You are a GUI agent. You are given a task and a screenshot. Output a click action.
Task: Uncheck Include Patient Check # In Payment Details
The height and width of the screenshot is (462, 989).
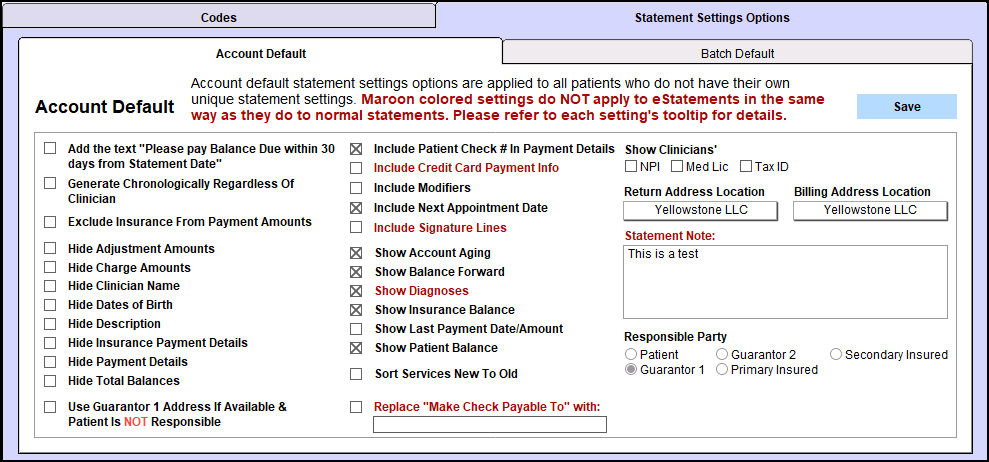point(356,149)
